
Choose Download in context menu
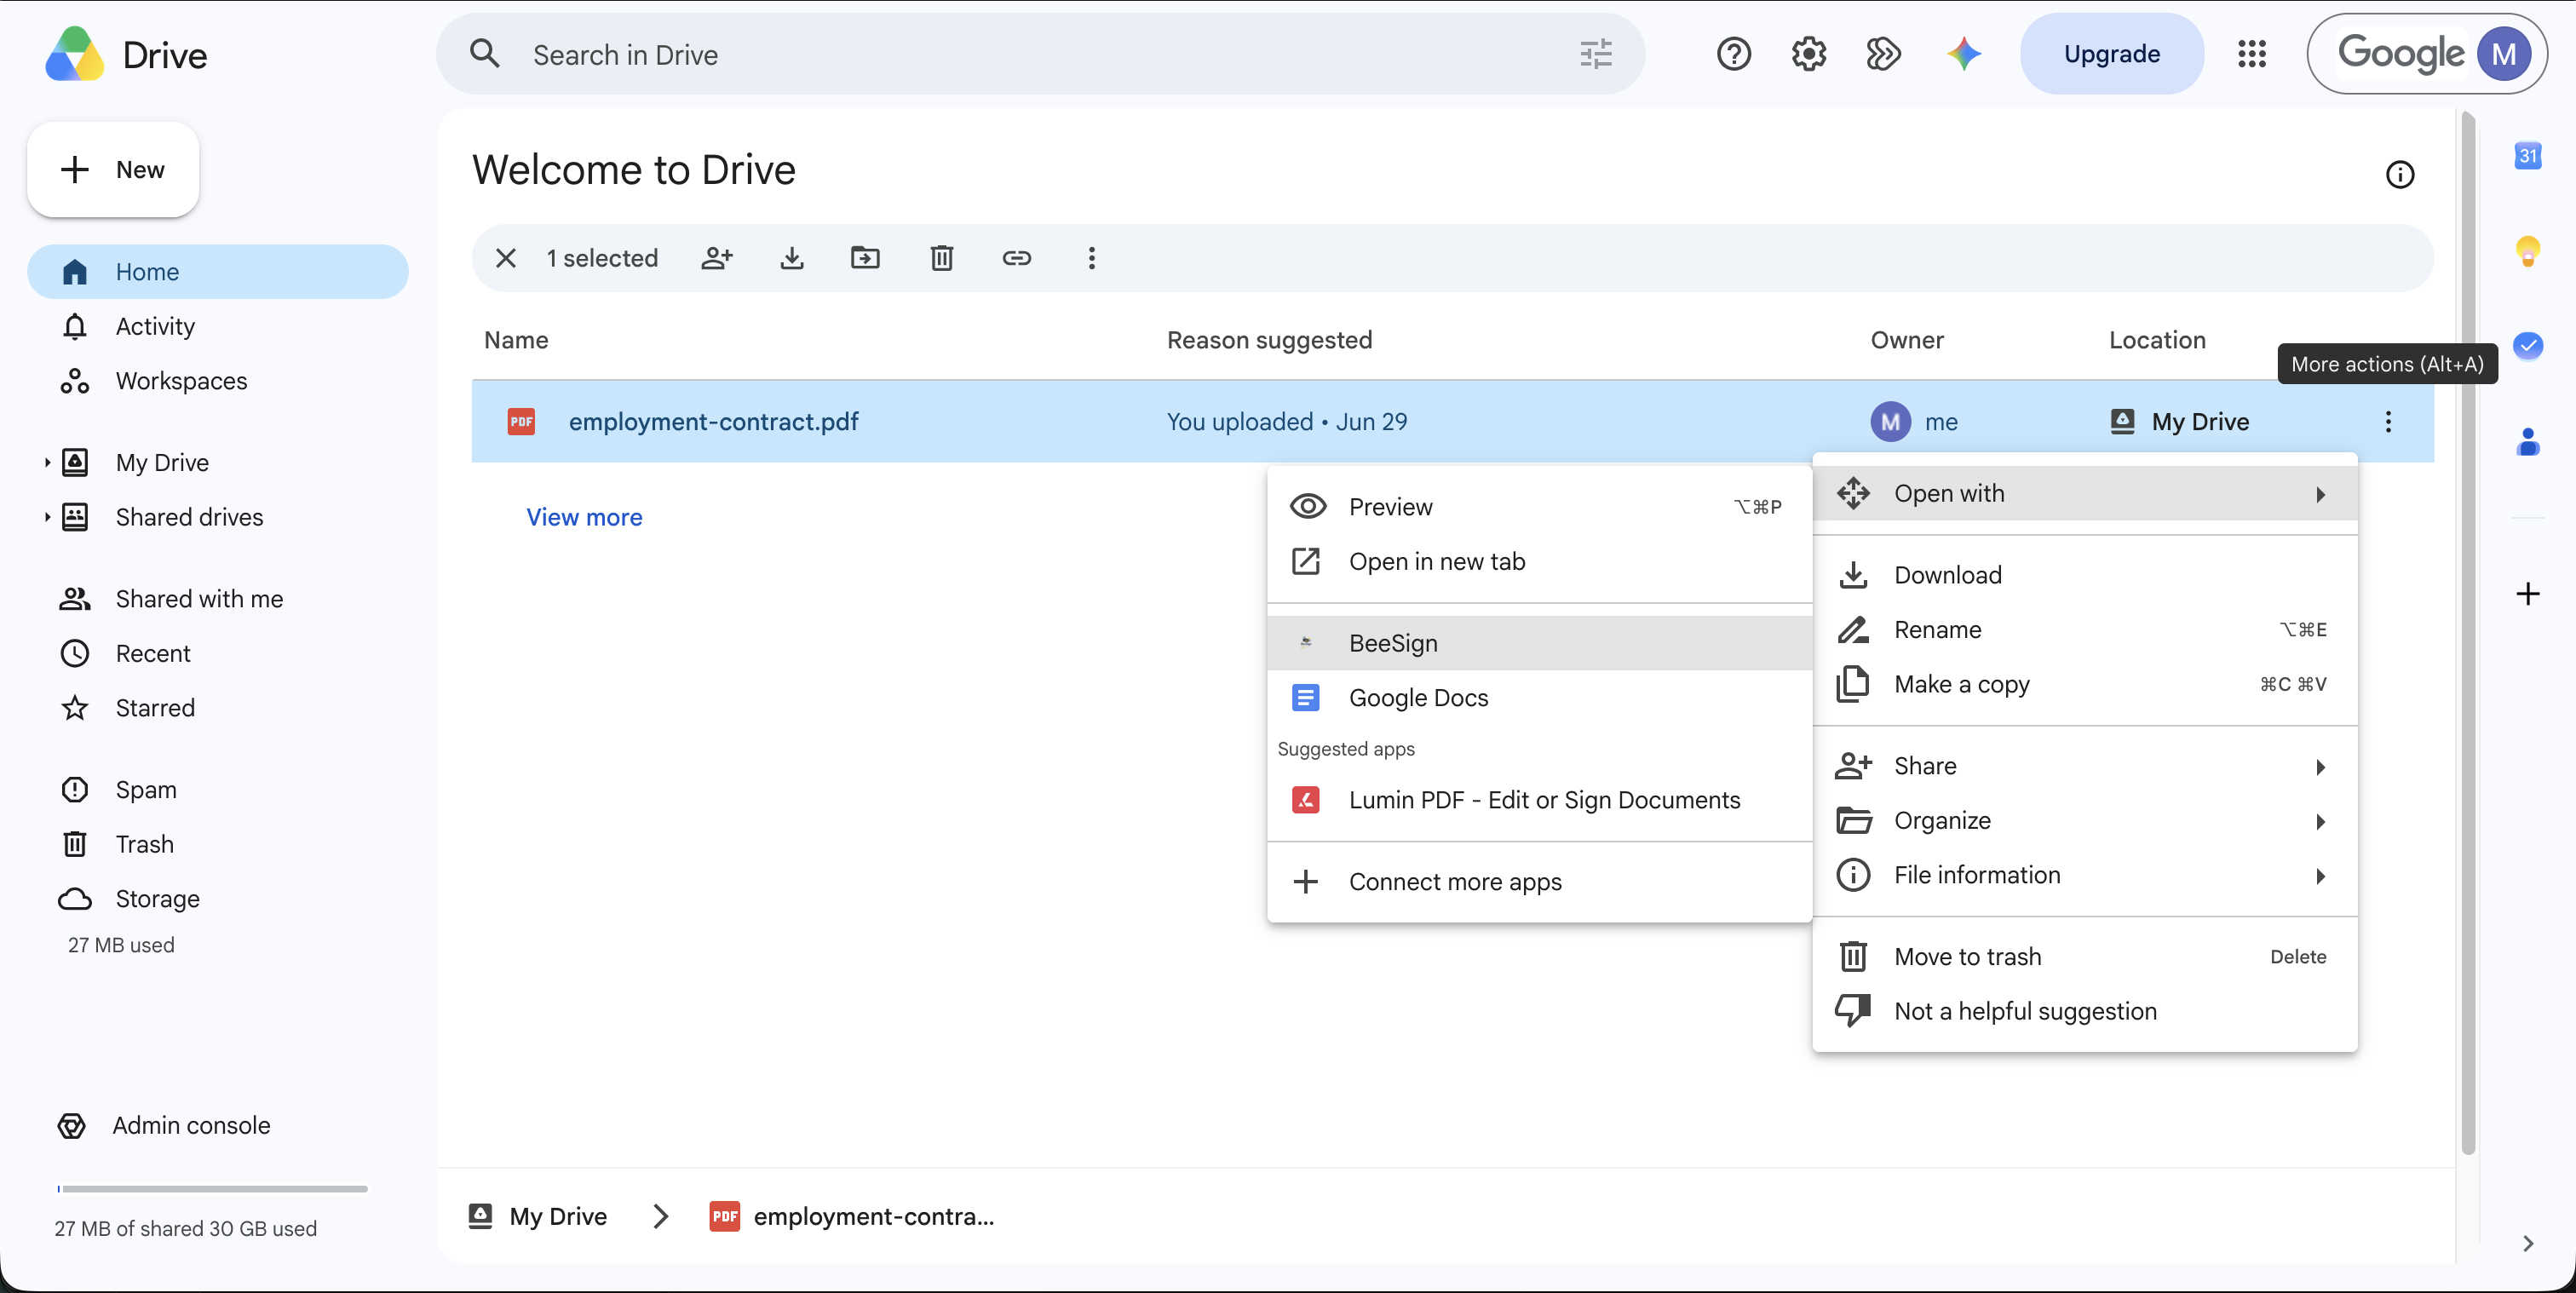pos(2084,575)
